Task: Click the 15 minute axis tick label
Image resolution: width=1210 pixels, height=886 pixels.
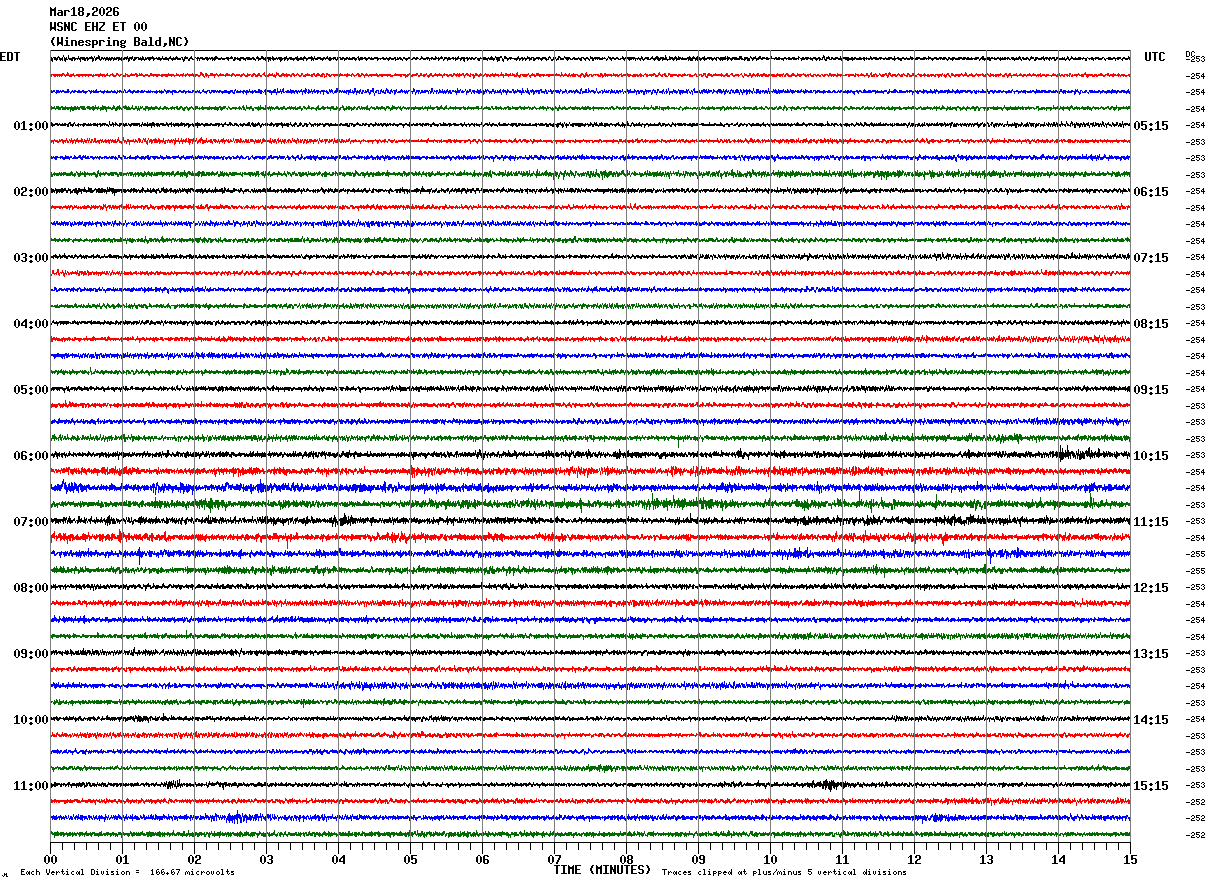Action: [x=1130, y=859]
